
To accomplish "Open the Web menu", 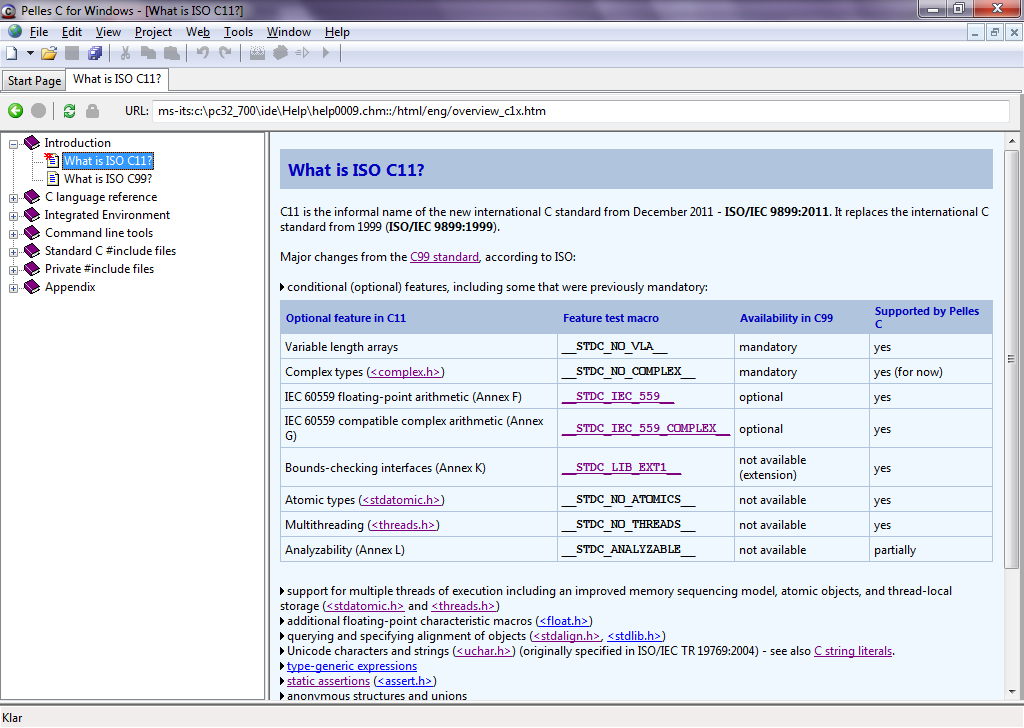I will [198, 32].
